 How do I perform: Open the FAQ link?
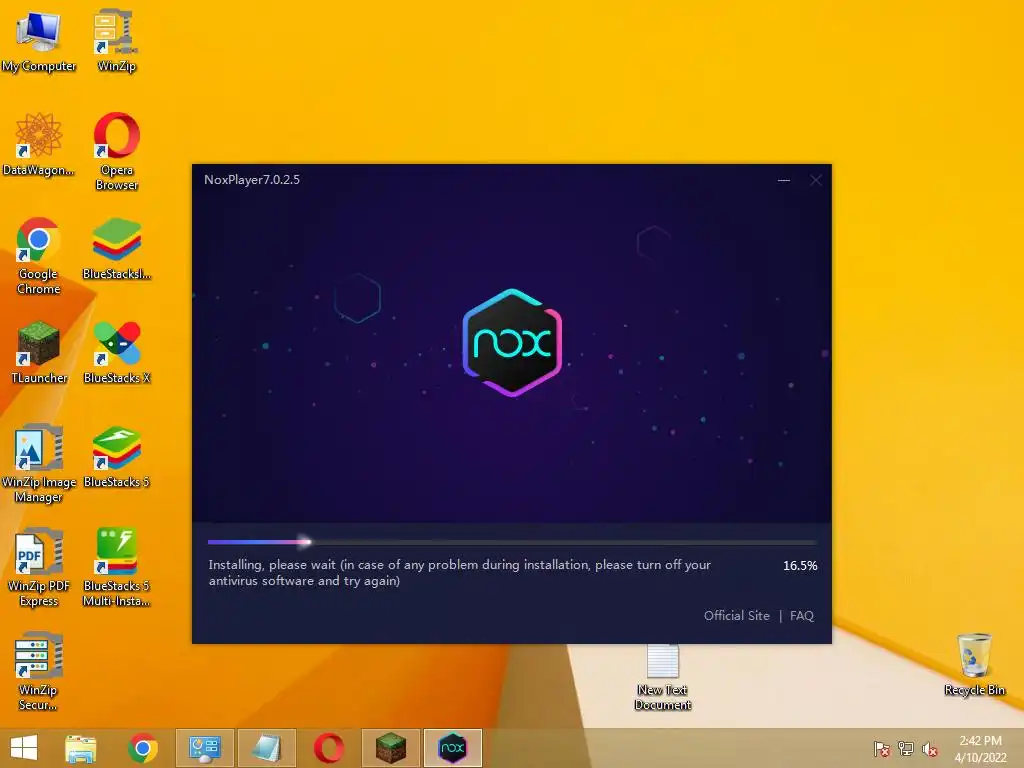pos(802,616)
